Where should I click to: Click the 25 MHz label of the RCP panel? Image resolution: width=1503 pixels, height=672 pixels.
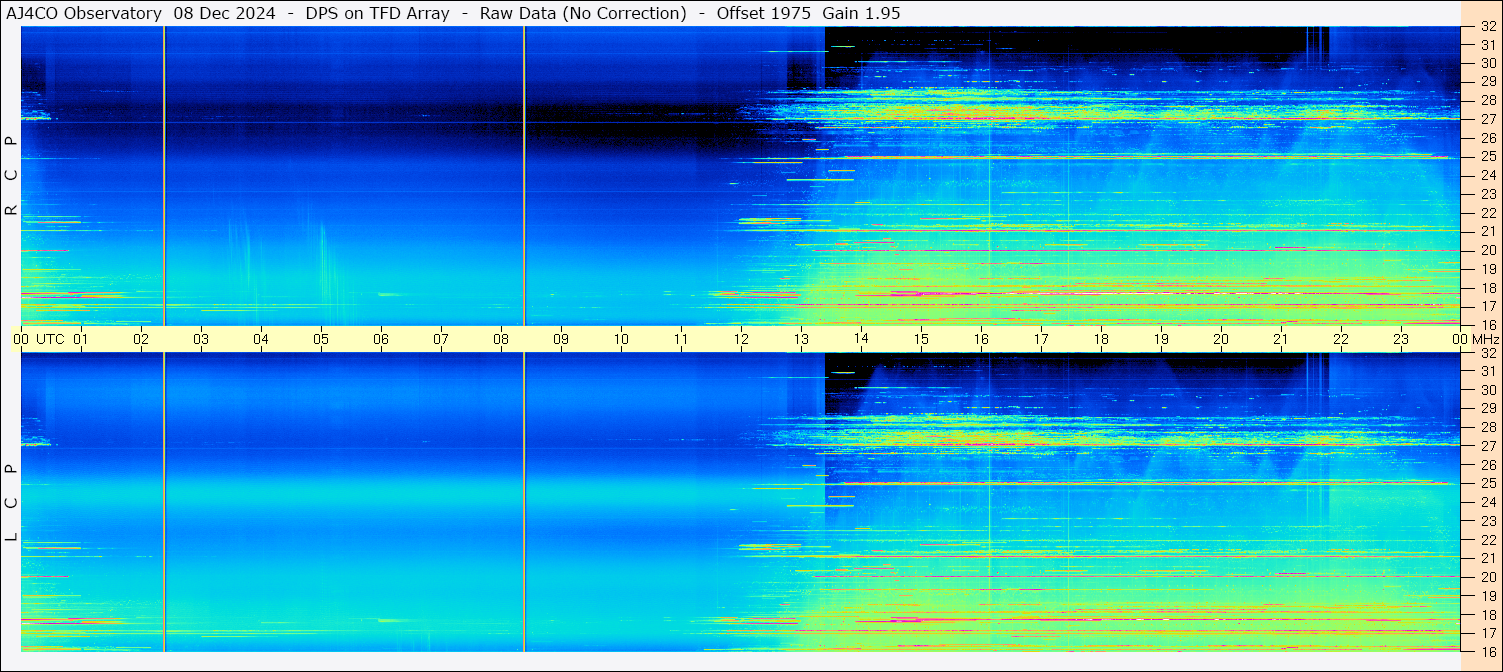[x=1487, y=157]
